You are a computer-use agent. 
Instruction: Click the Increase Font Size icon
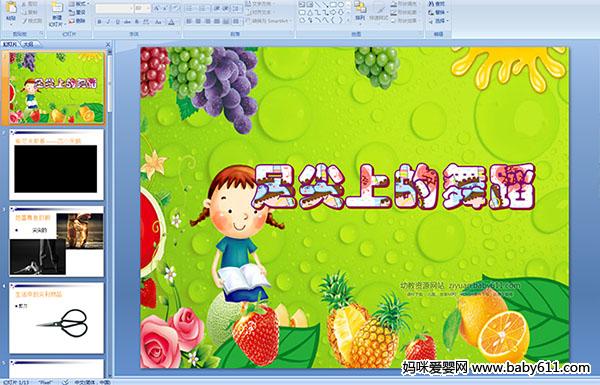tap(157, 8)
